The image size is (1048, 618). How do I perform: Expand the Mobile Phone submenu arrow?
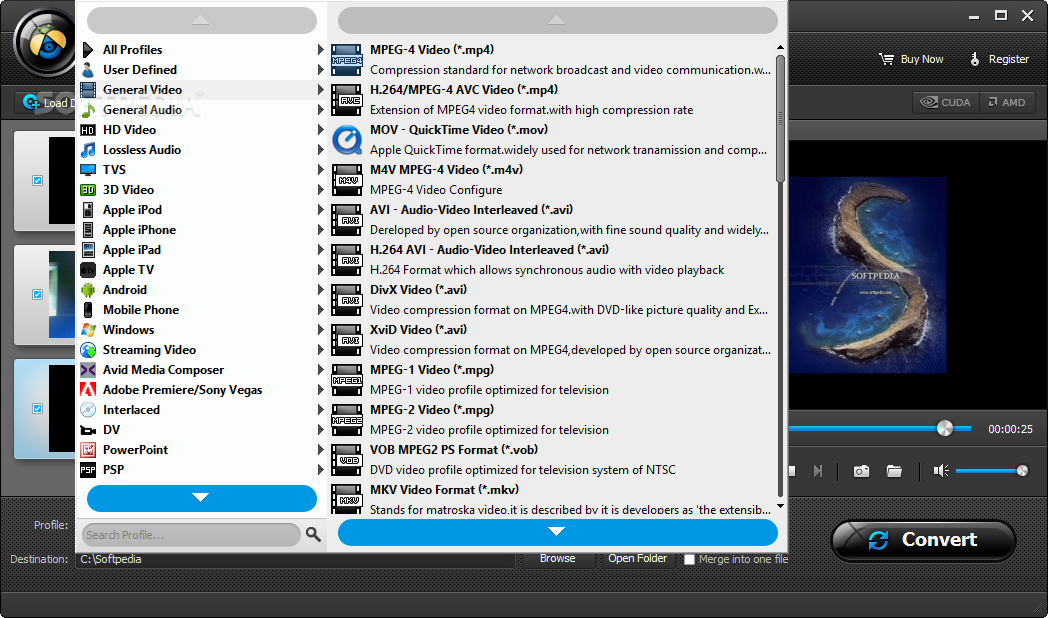[x=320, y=310]
